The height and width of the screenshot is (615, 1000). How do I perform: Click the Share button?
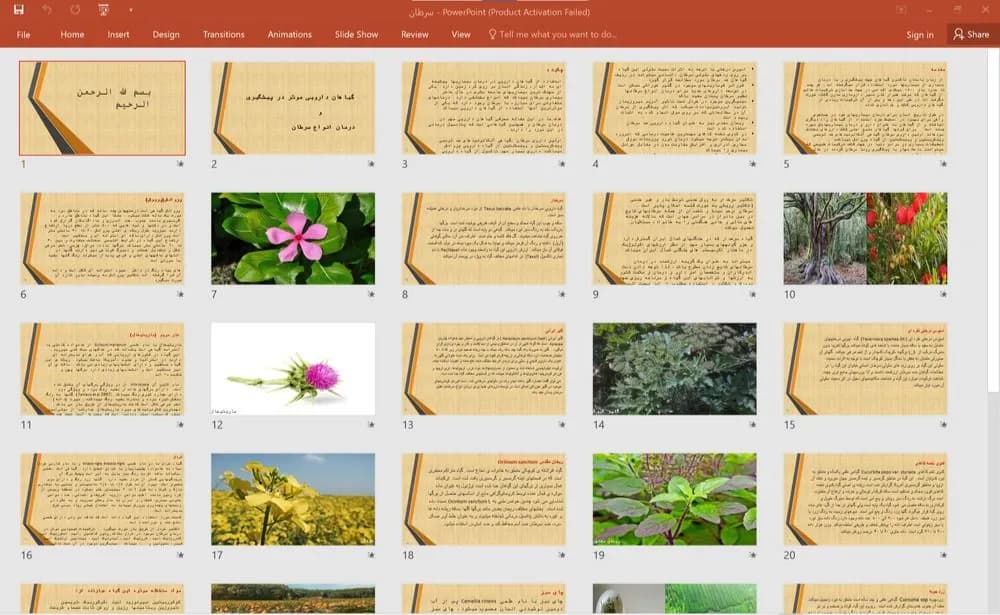(971, 34)
